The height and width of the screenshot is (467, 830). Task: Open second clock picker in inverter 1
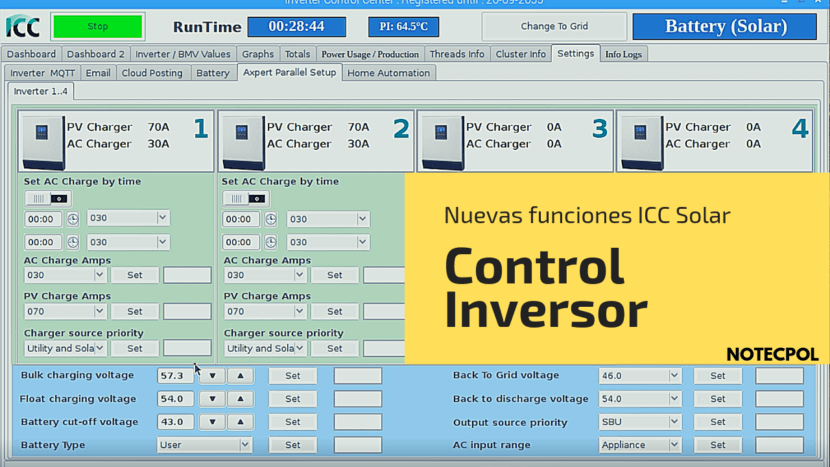[x=73, y=243]
